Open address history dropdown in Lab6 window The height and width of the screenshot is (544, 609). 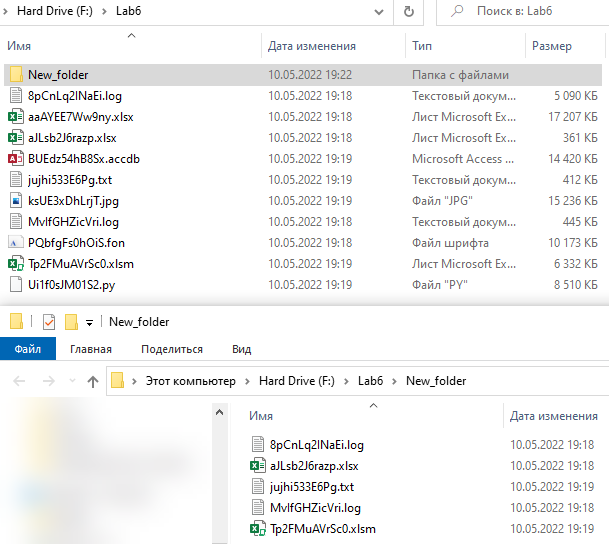379,12
